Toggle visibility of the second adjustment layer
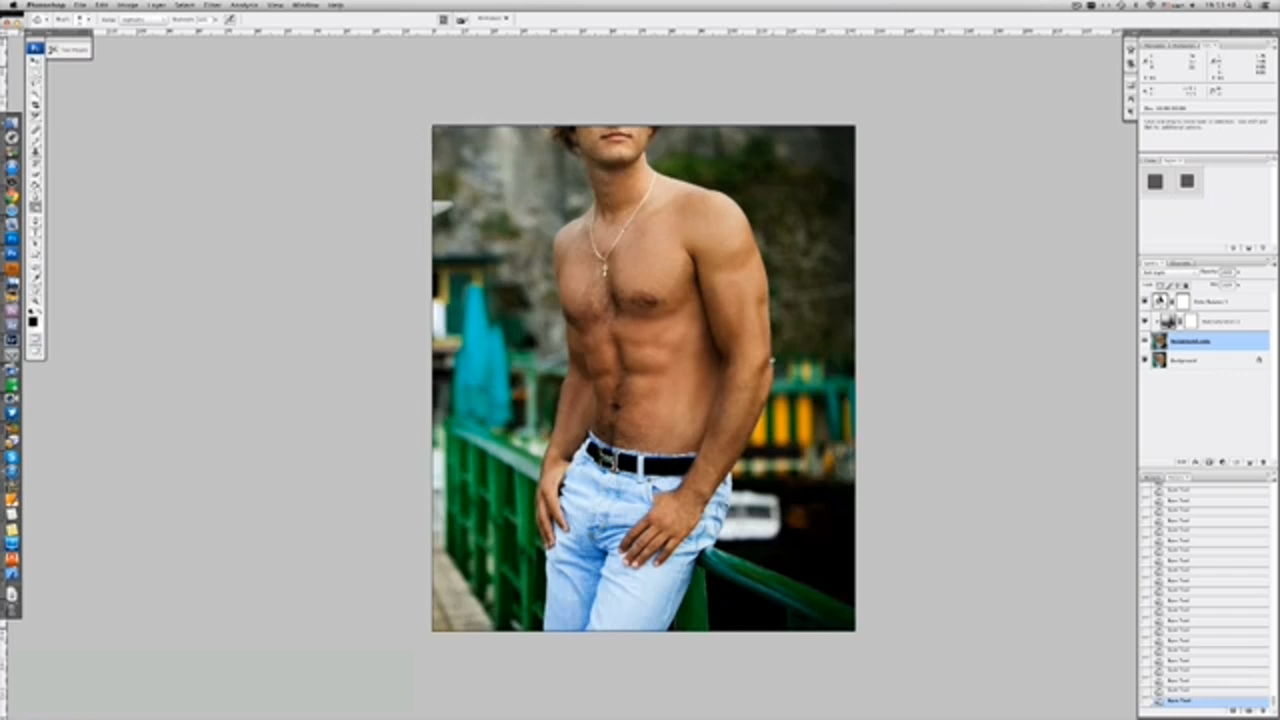1280x720 pixels. (1145, 321)
